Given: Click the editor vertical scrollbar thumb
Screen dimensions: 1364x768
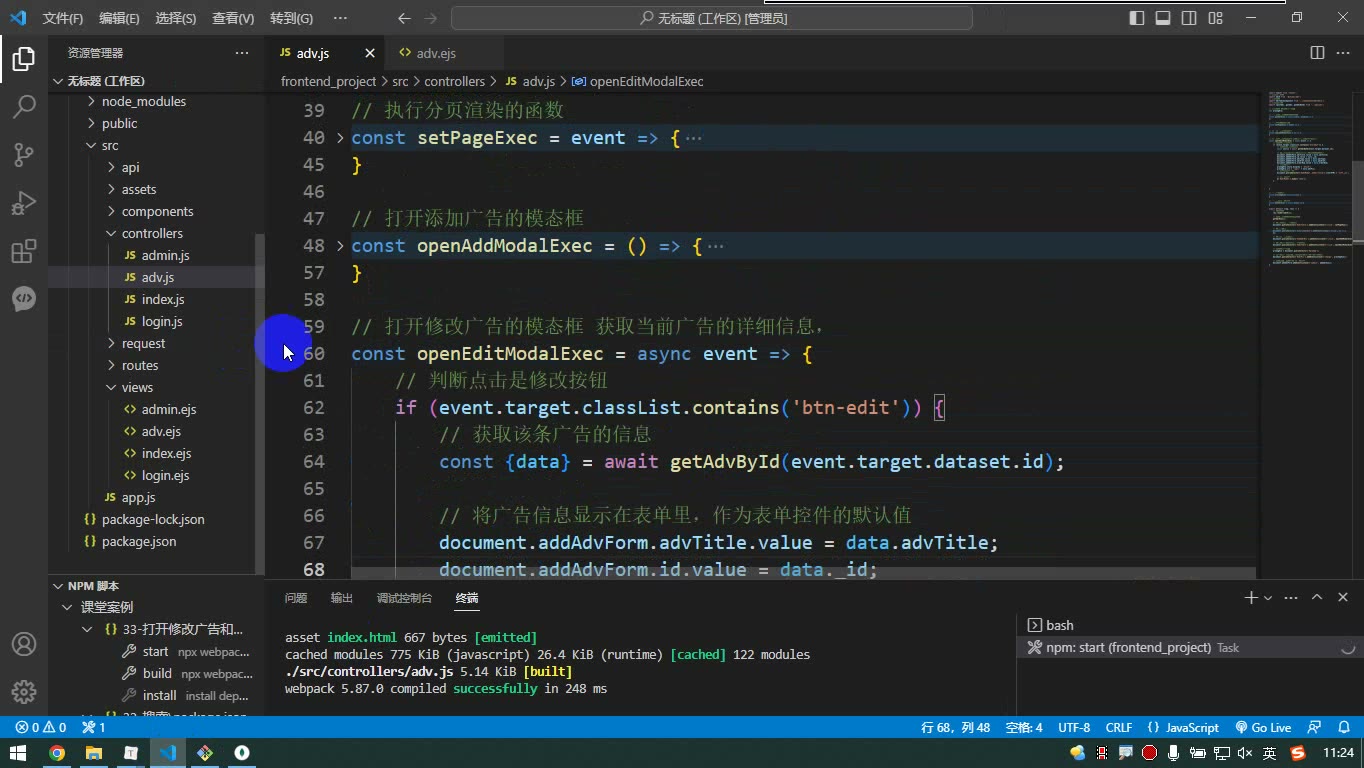Looking at the screenshot, I should (1358, 202).
